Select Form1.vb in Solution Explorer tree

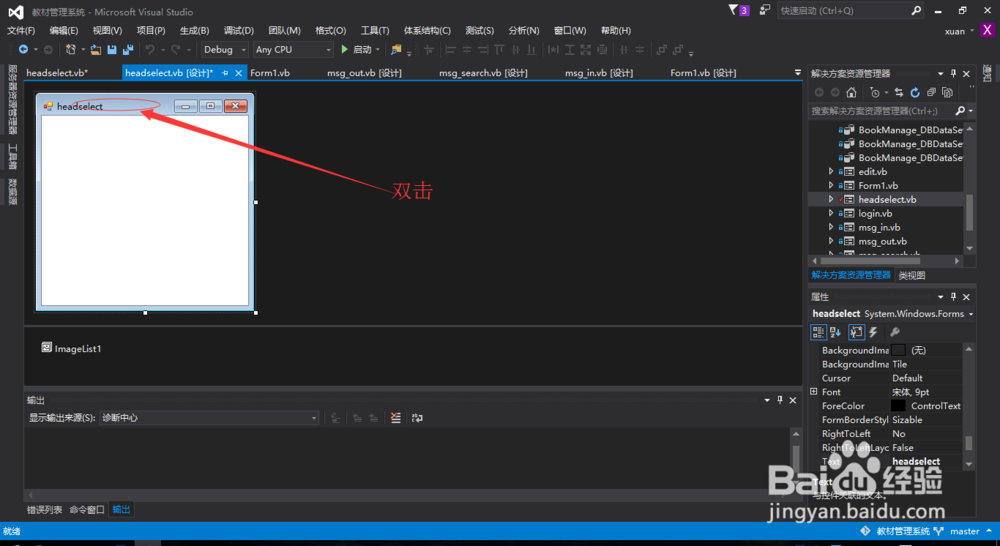pyautogui.click(x=878, y=185)
